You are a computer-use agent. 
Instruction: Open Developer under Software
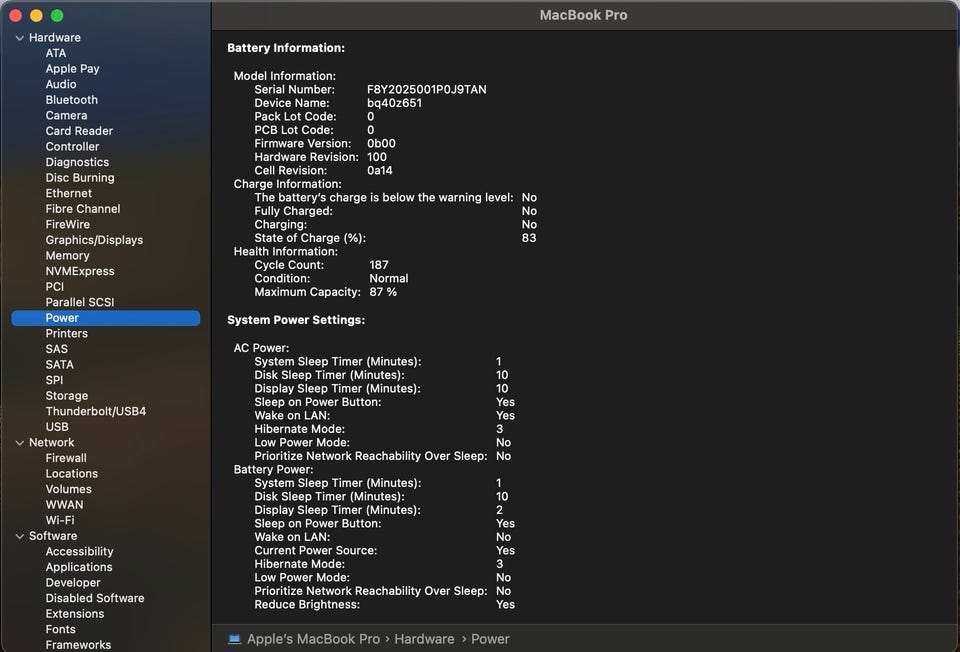point(73,583)
